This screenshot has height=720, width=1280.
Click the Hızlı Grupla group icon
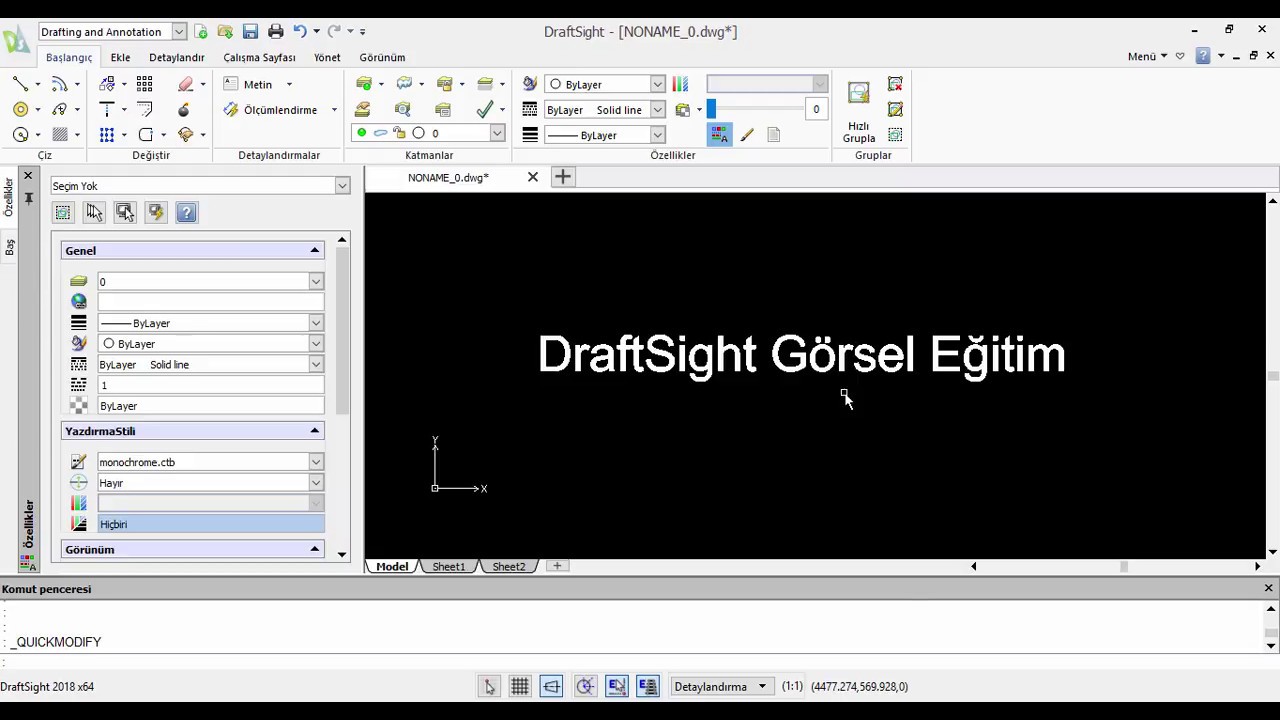point(859,112)
